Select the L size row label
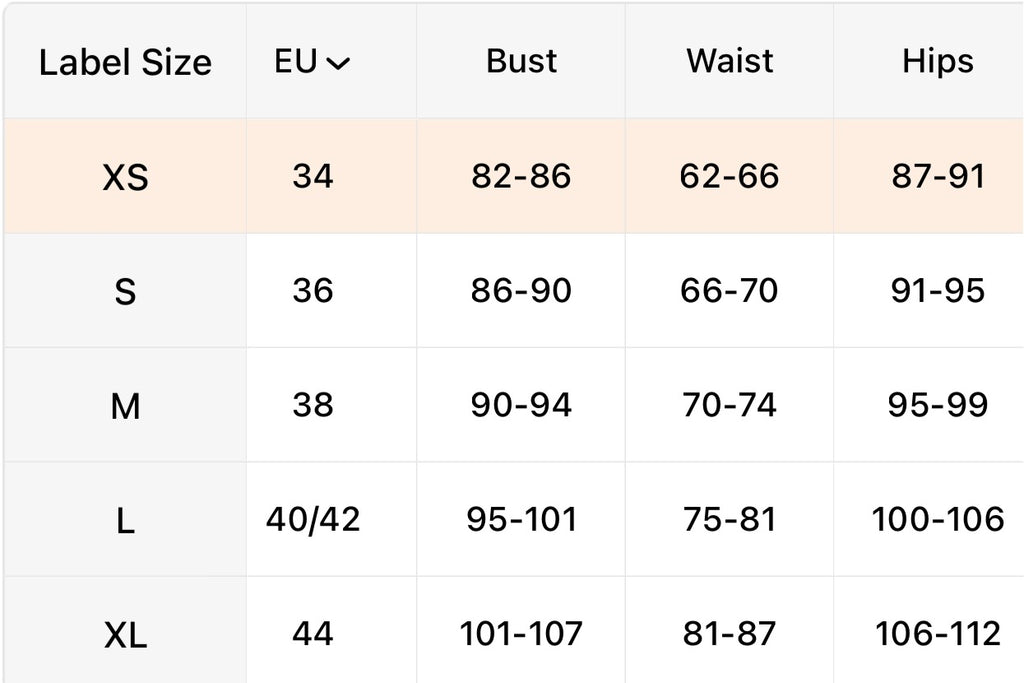The height and width of the screenshot is (683, 1024). [x=125, y=520]
